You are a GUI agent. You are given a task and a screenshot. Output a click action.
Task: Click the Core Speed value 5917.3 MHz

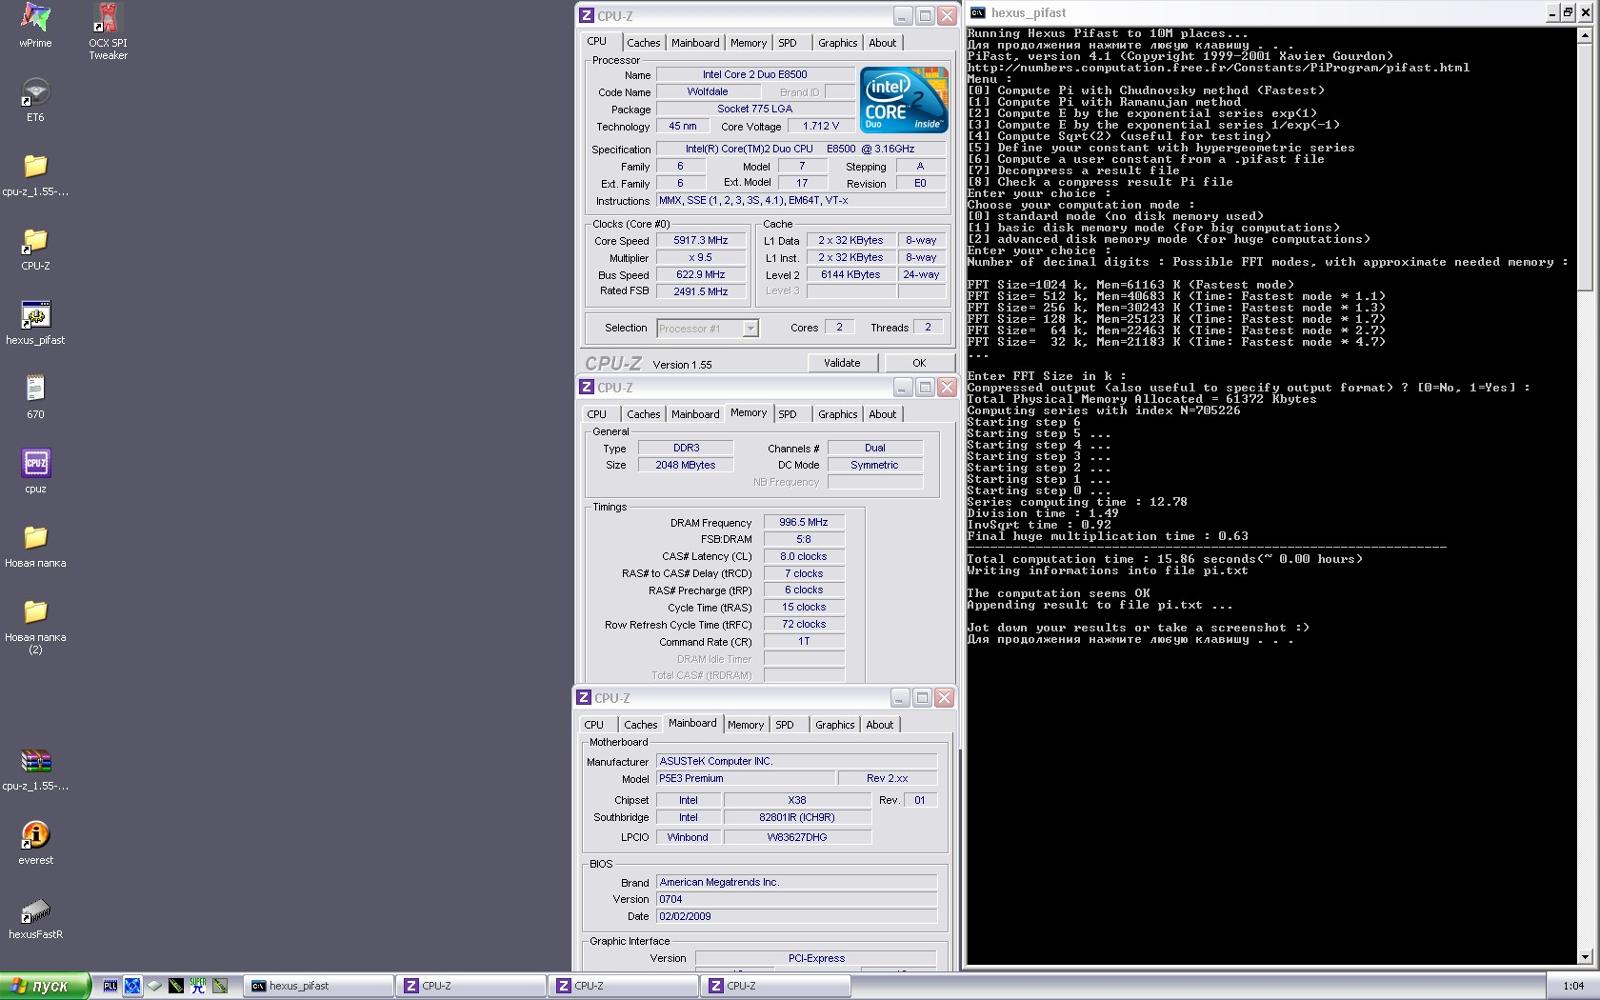coord(700,241)
